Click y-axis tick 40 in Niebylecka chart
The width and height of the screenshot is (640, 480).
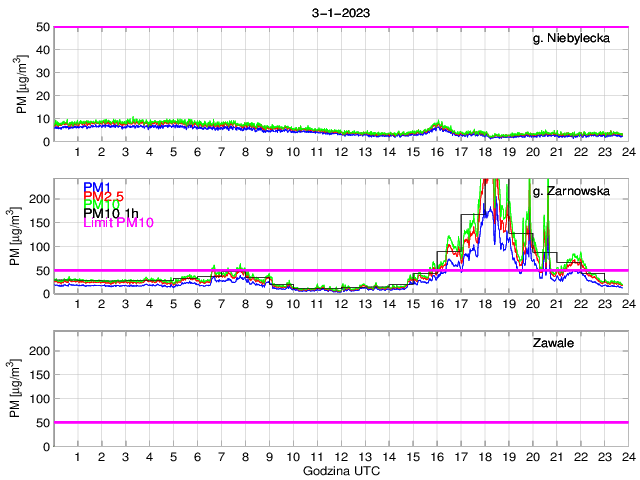[x=43, y=50]
